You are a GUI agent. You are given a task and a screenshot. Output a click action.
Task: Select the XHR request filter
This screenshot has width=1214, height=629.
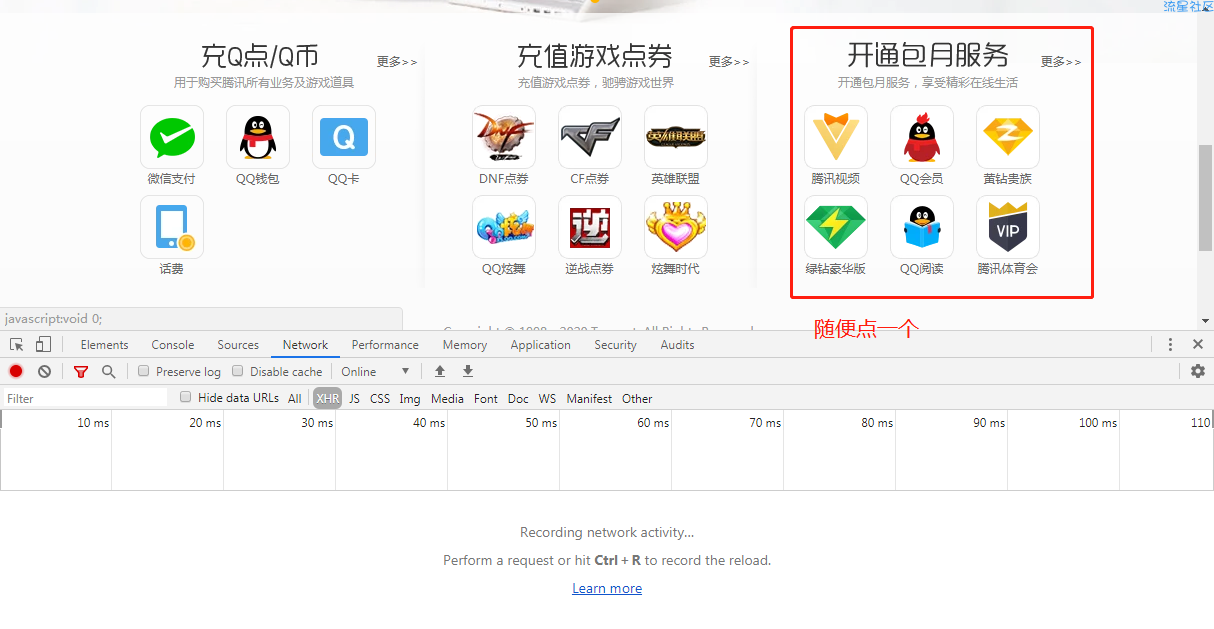tap(327, 398)
